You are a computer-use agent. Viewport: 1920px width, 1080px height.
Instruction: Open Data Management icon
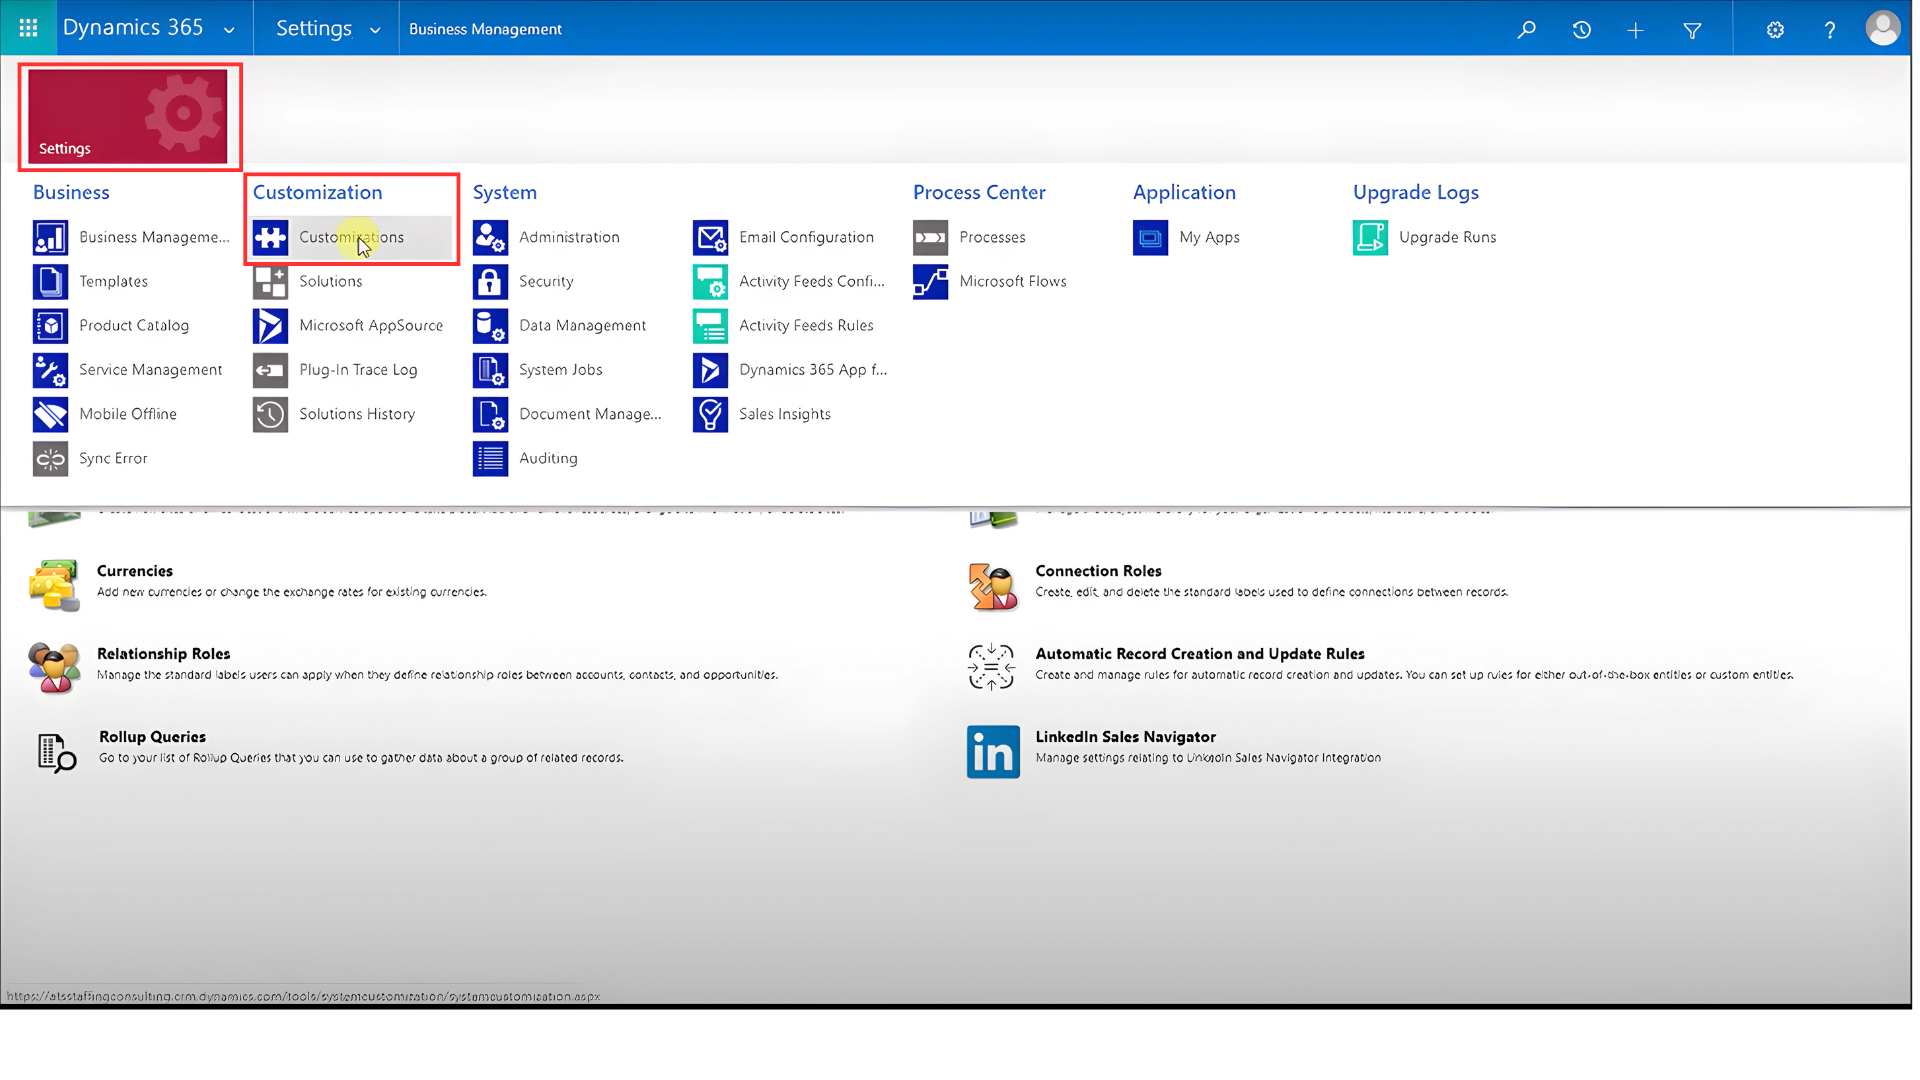[x=490, y=325]
